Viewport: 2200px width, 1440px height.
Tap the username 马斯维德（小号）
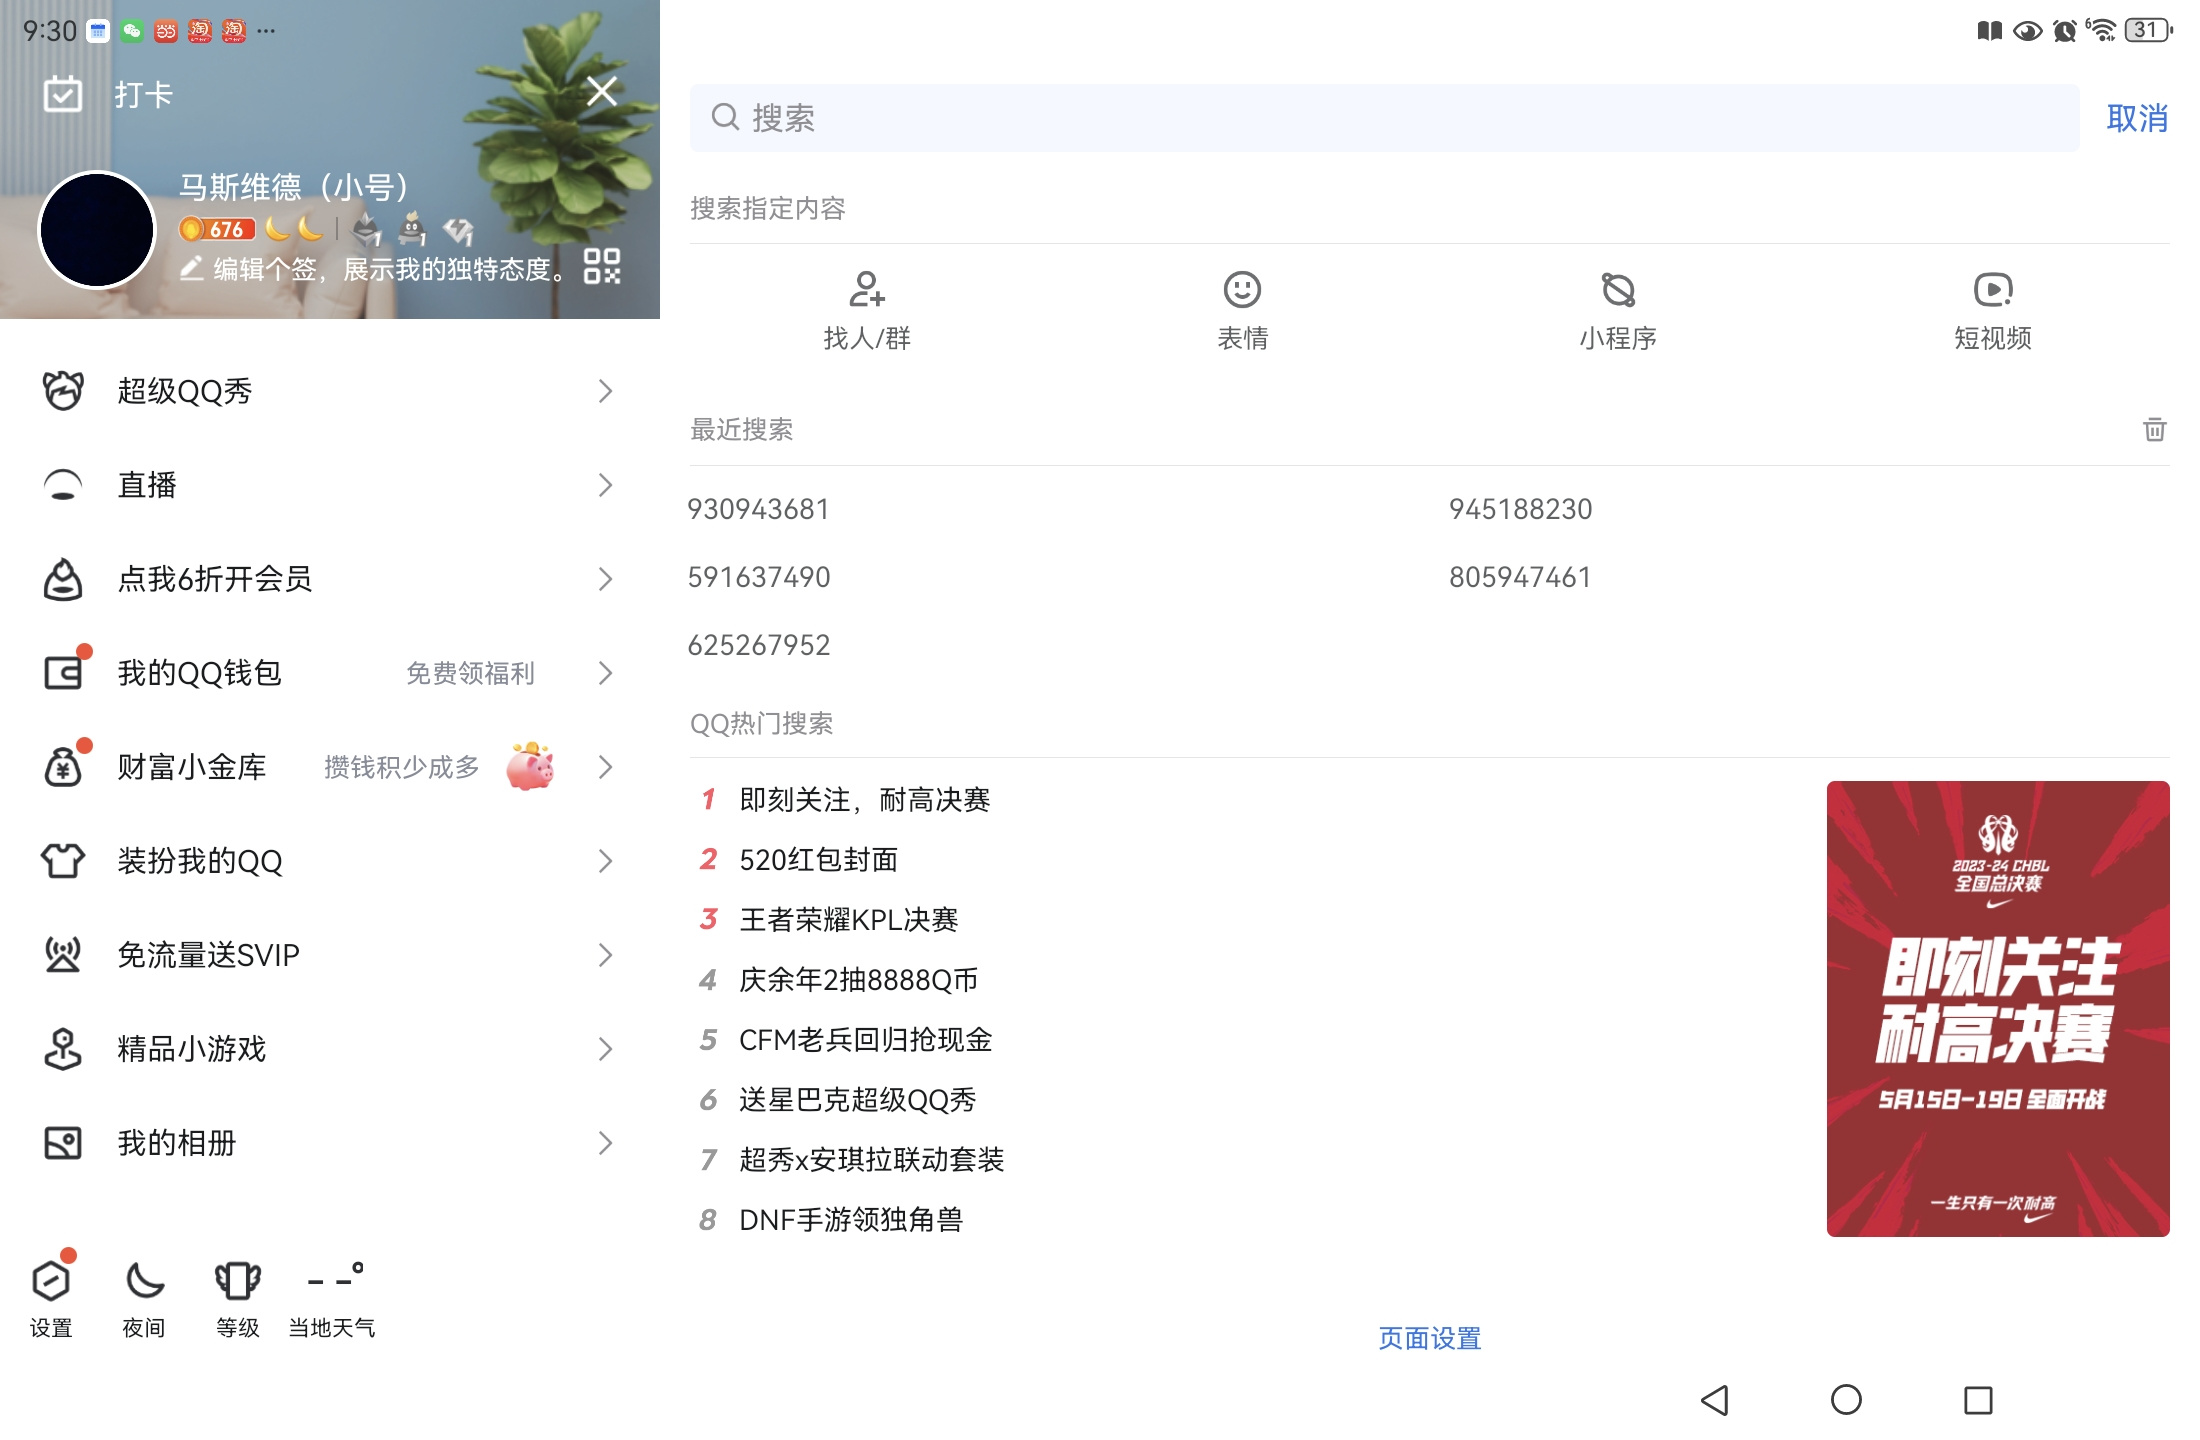294,187
